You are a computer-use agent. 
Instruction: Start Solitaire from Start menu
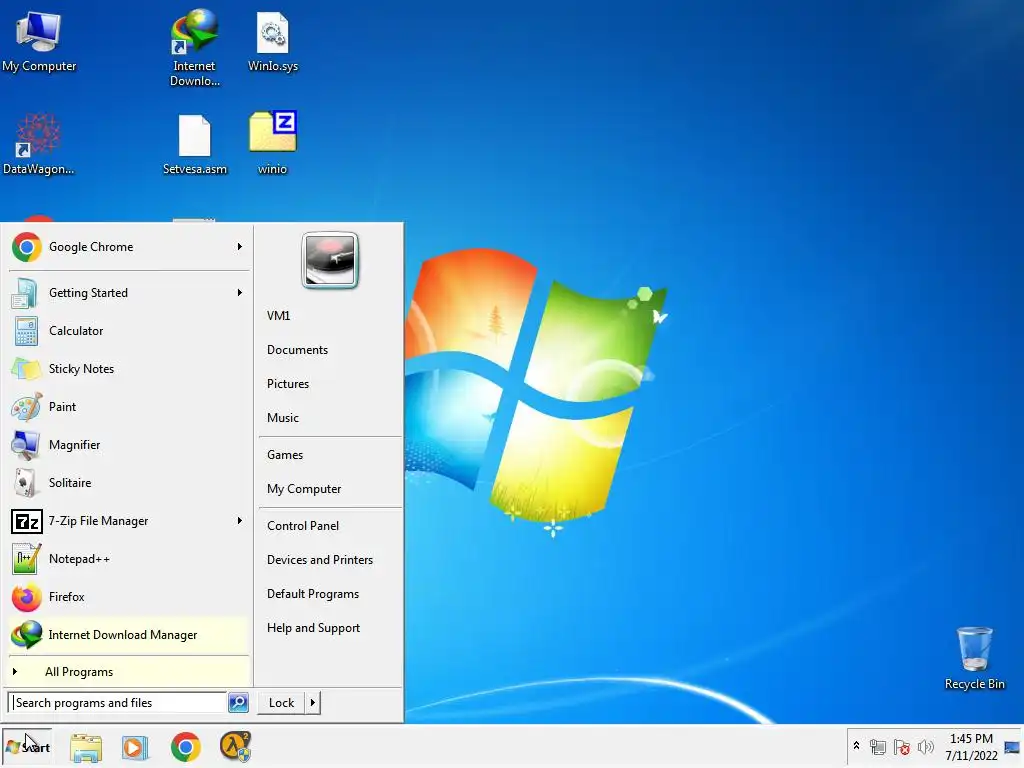pyautogui.click(x=129, y=483)
